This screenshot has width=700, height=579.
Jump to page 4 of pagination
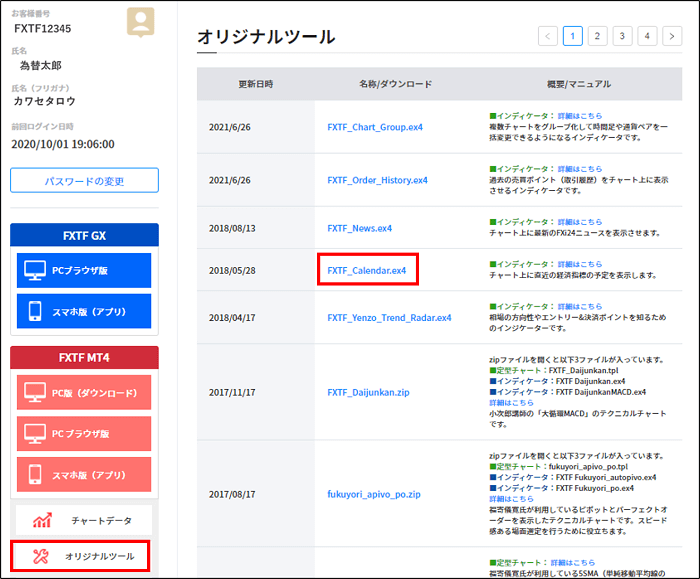pyautogui.click(x=647, y=36)
